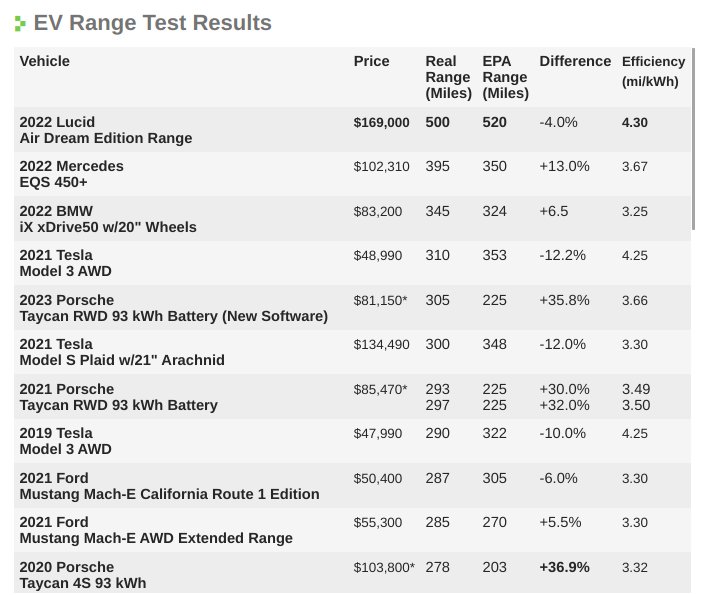Click Mustang Mach-E California Route 1 Edition
Screen dimensions: 701x595
coord(169,494)
